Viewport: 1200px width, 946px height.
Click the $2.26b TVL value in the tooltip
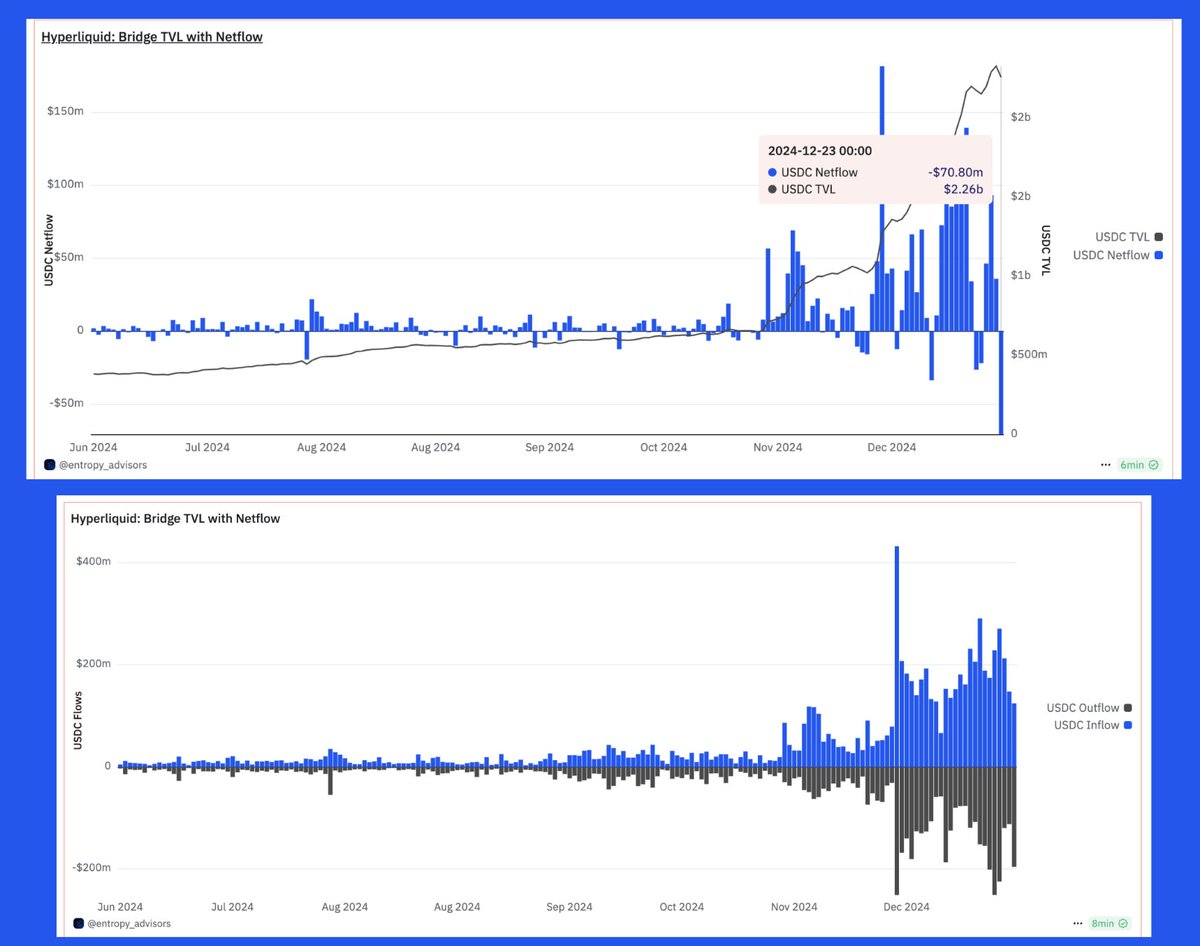pos(962,189)
